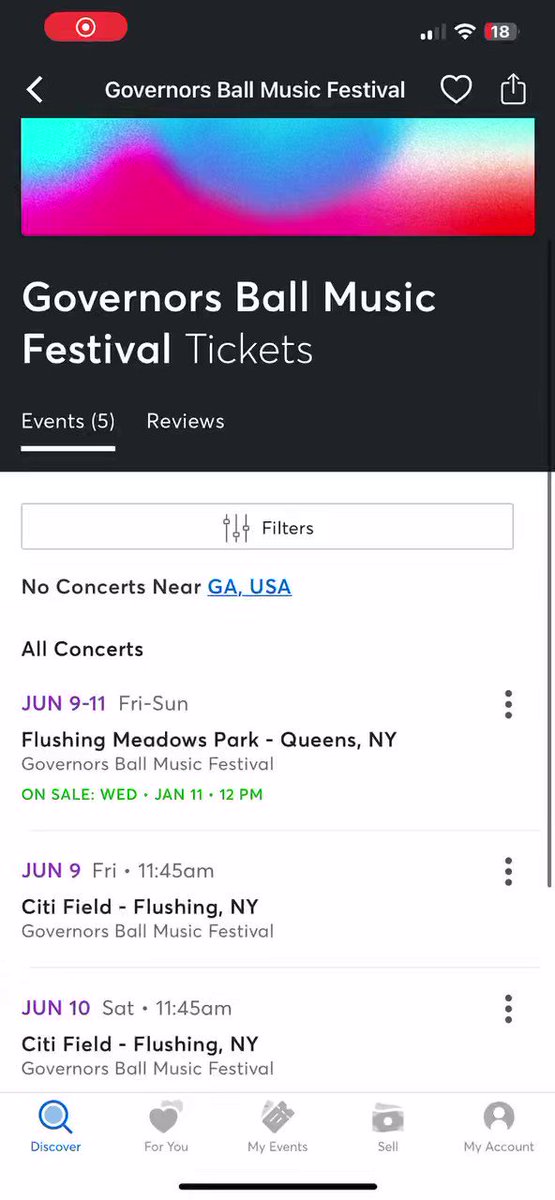Viewport: 555px width, 1200px height.
Task: Tap the red screen recording indicator
Action: coord(86,28)
